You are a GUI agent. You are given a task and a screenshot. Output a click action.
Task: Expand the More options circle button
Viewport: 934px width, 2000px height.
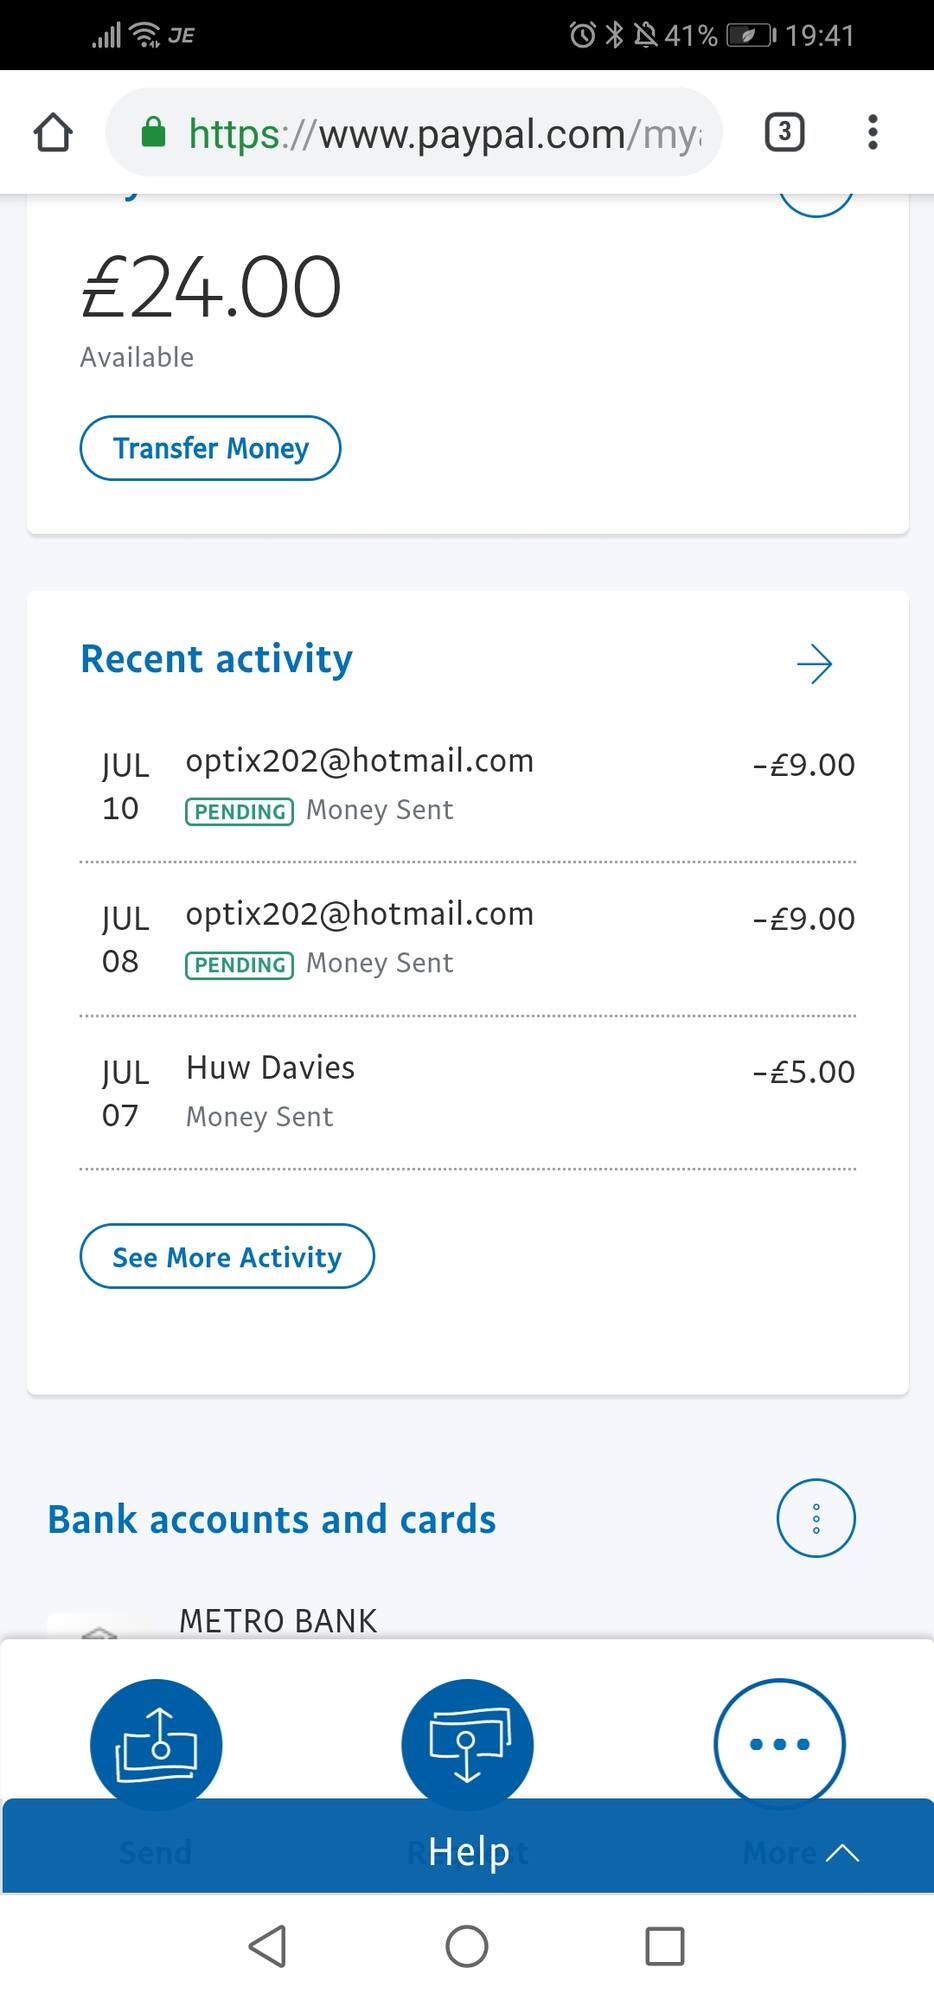pyautogui.click(x=779, y=1744)
